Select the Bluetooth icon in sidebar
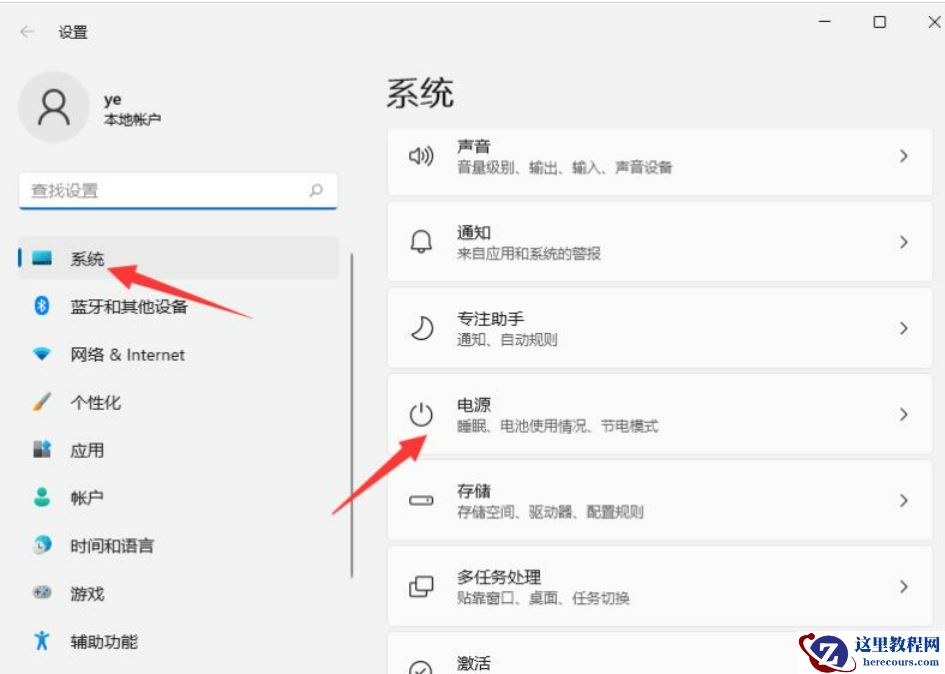The image size is (945, 674). coord(40,307)
